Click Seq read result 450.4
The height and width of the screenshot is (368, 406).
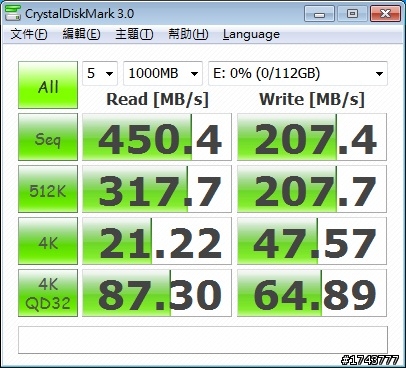(157, 137)
